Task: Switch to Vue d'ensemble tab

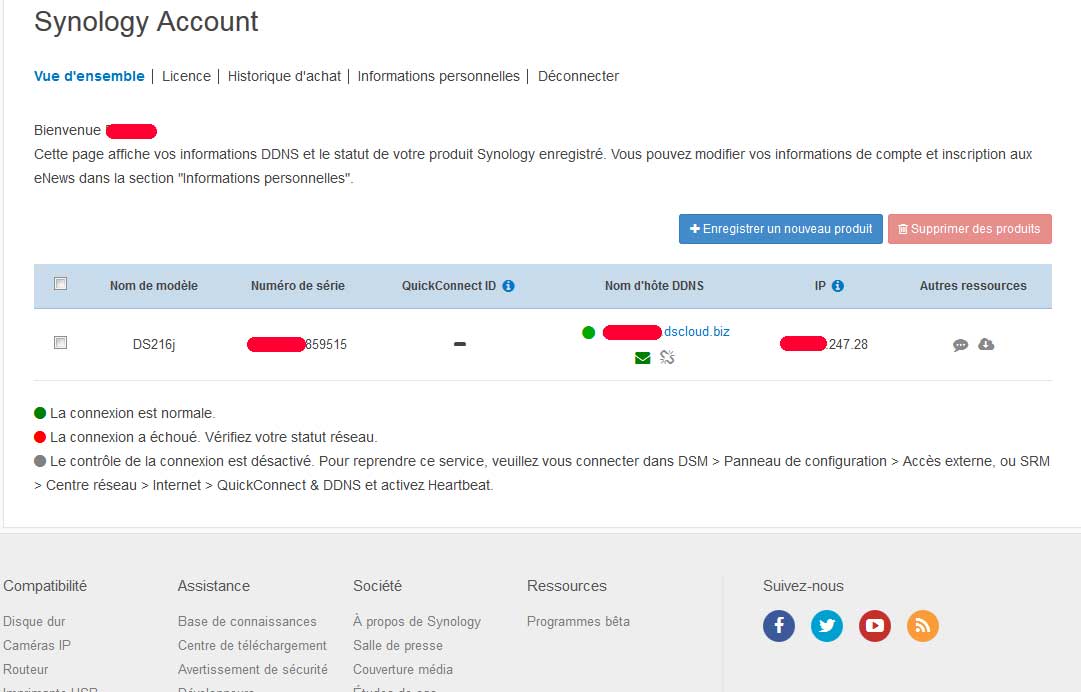Action: click(x=90, y=77)
